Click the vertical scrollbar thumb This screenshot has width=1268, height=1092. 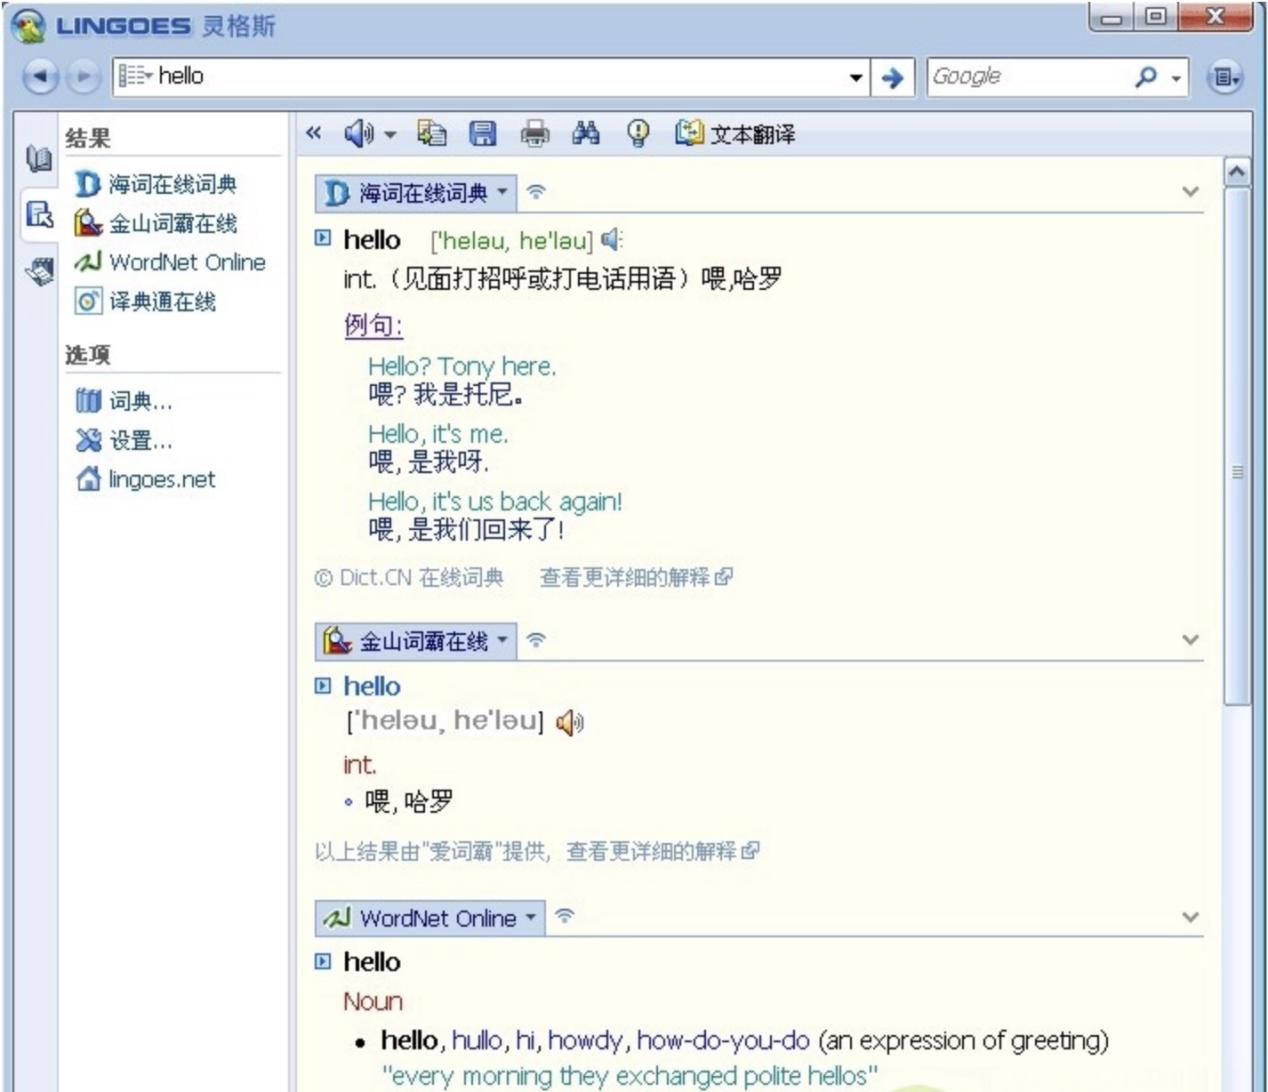tap(1238, 446)
